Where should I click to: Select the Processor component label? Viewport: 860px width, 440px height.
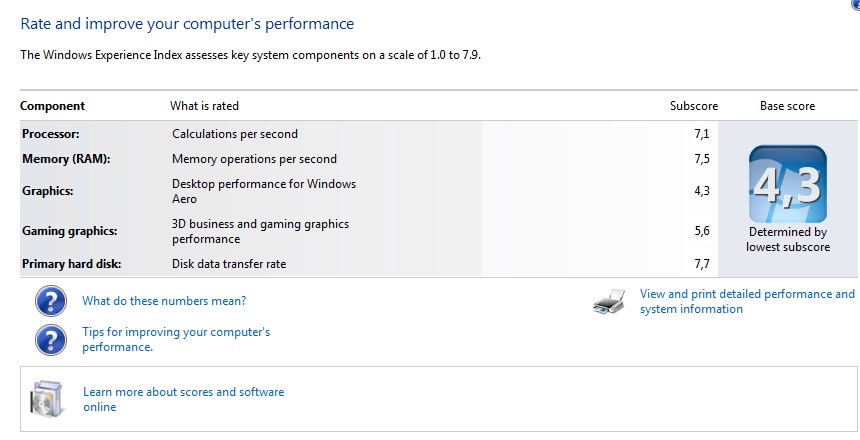(50, 134)
